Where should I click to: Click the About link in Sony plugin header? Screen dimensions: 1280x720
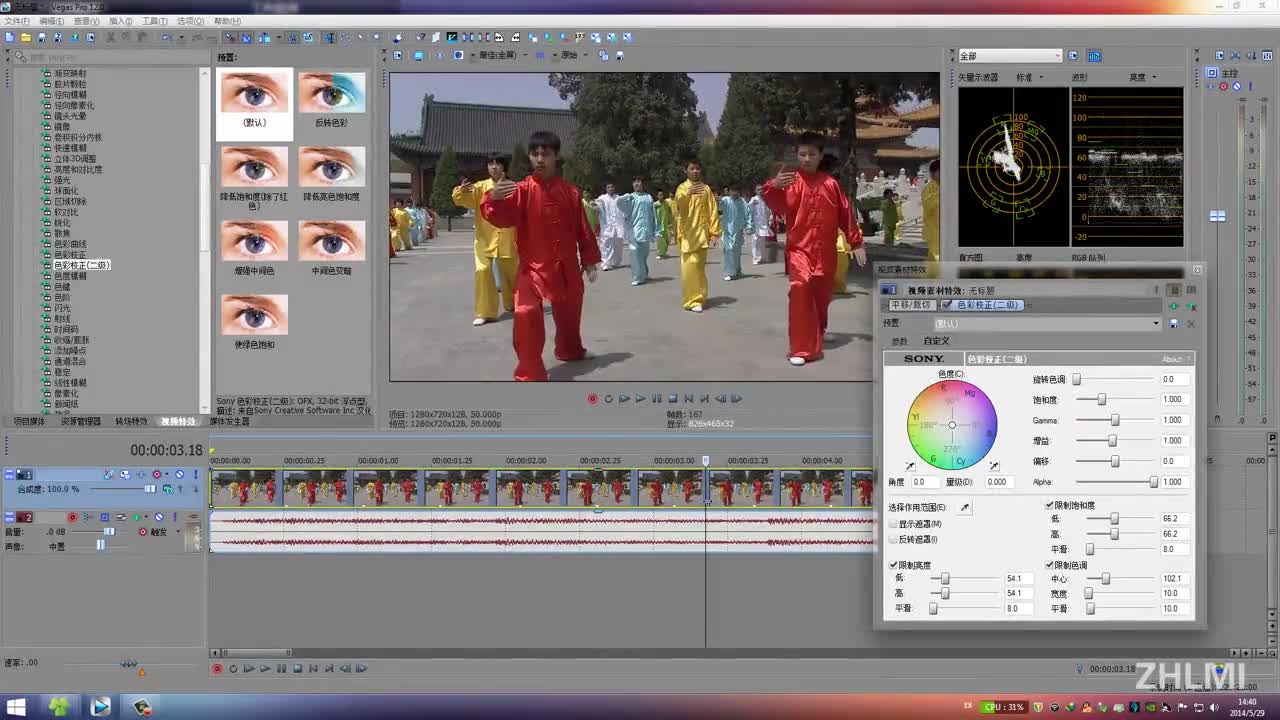click(x=1173, y=359)
